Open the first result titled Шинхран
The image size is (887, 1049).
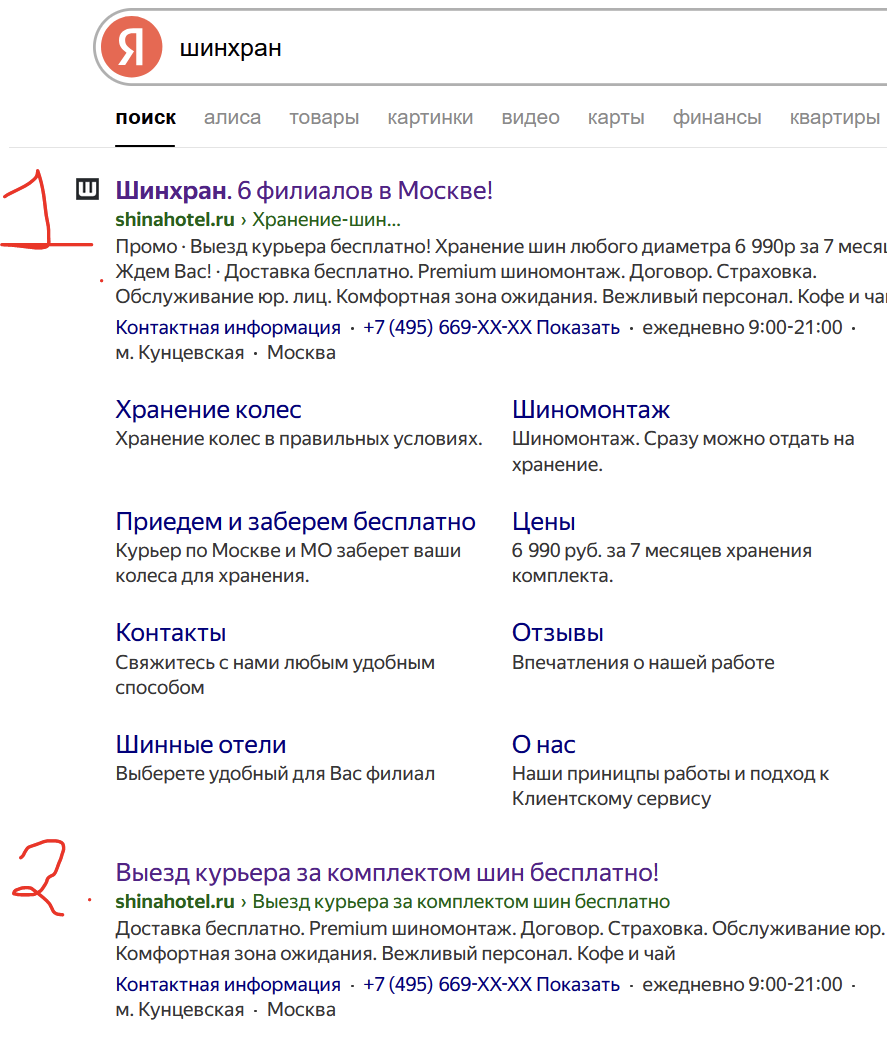[304, 190]
